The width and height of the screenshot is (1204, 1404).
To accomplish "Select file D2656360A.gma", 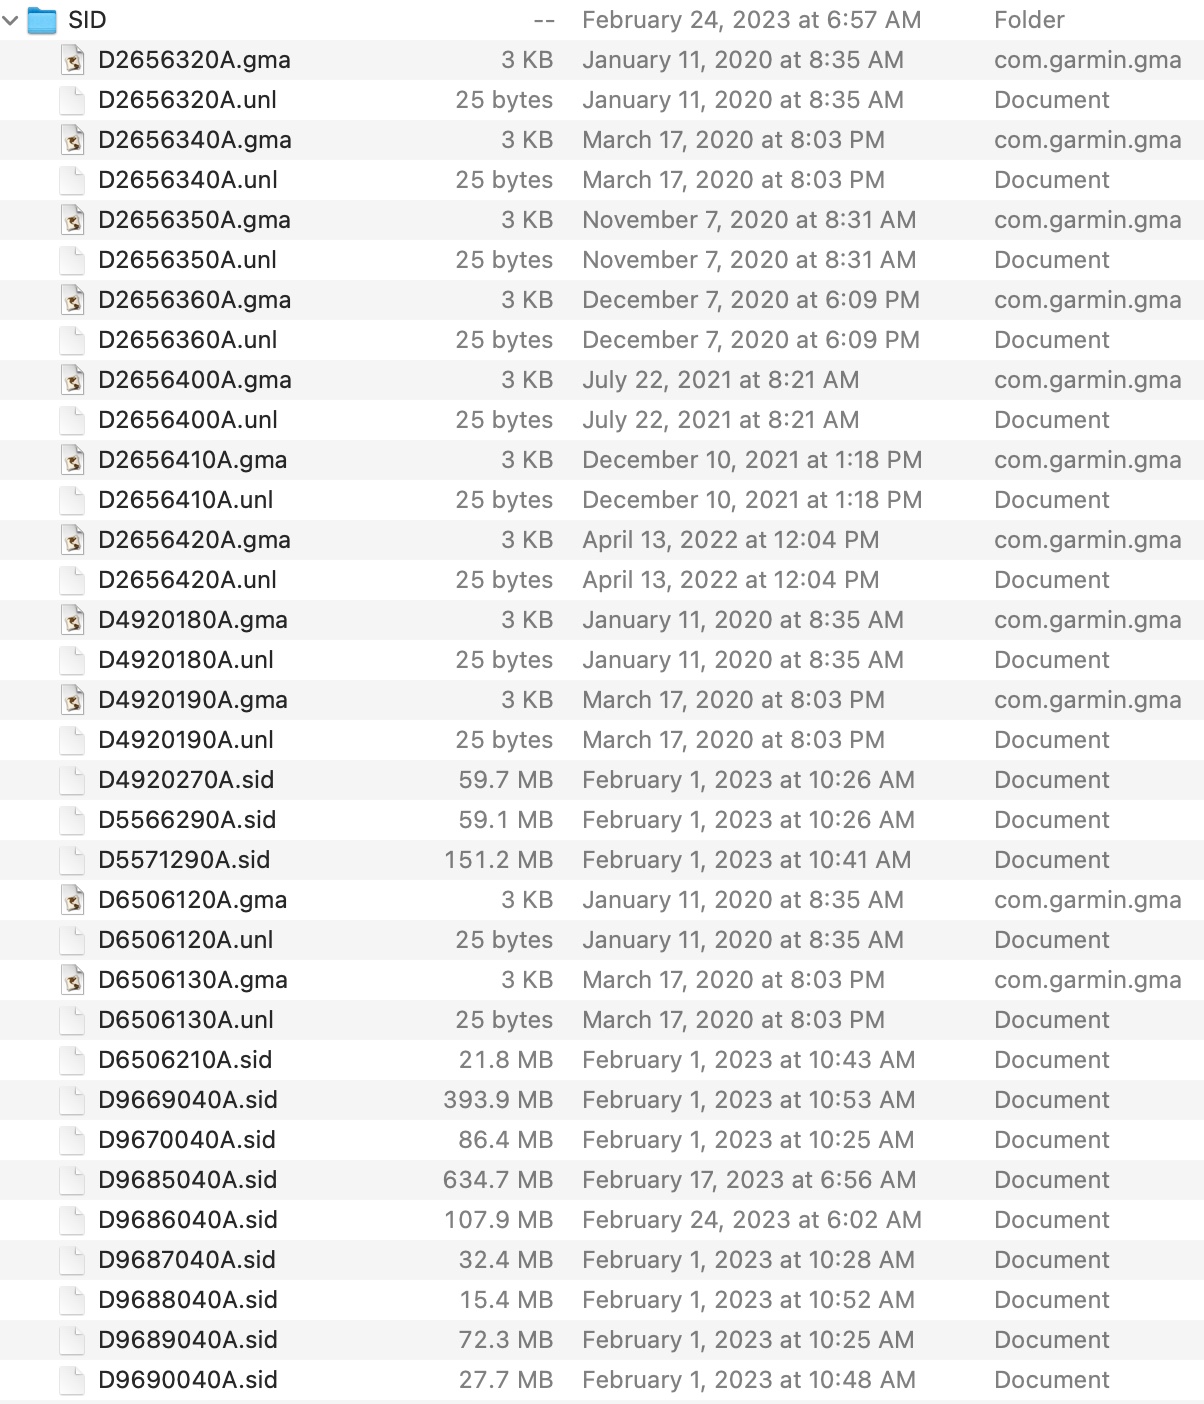I will [602, 300].
